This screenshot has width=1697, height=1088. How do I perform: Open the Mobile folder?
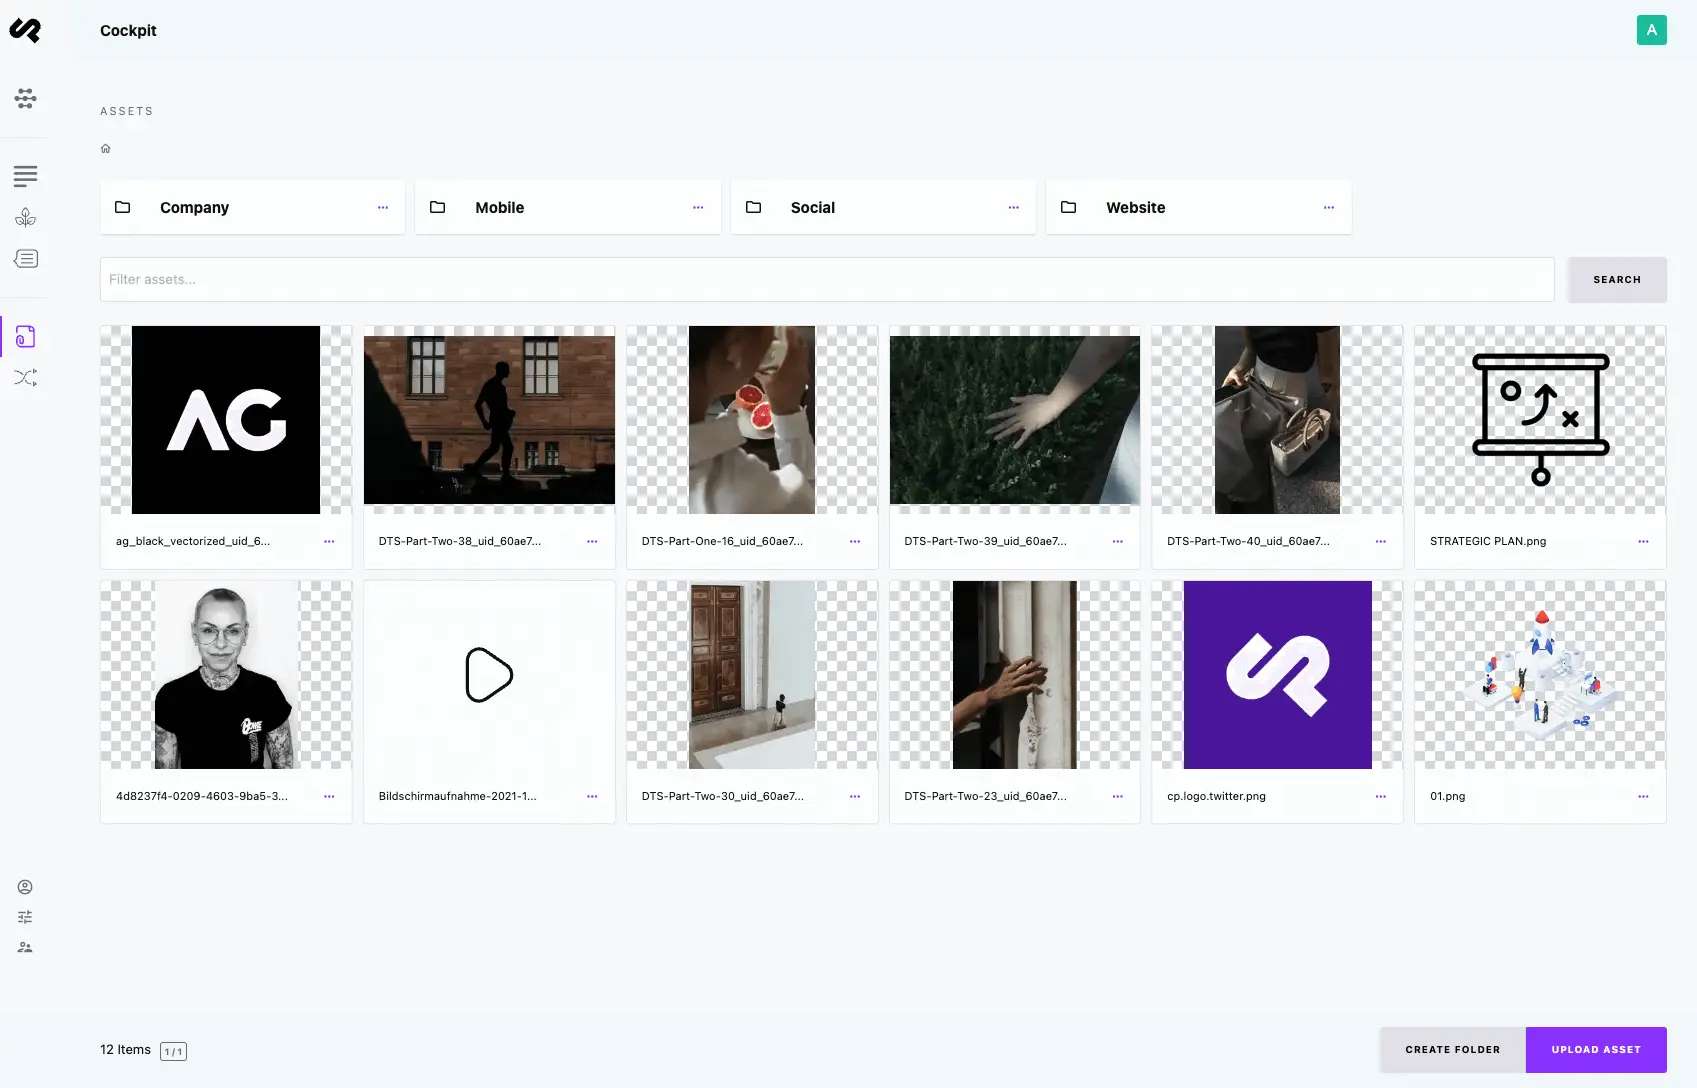pyautogui.click(x=499, y=208)
